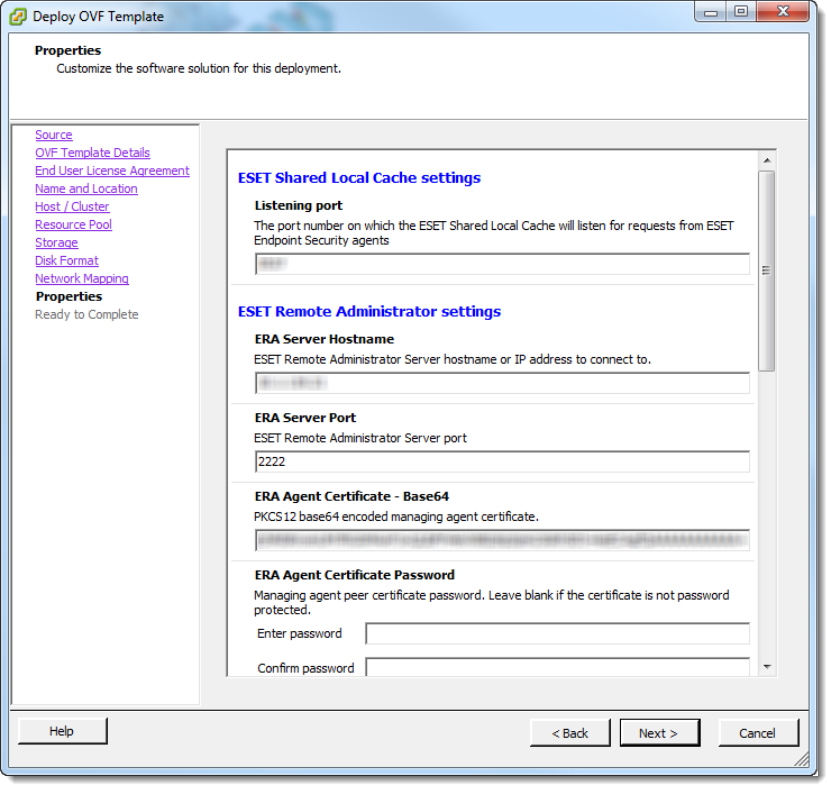827x785 pixels.
Task: Click the ESET Remote Administrator settings heading
Action: (369, 311)
